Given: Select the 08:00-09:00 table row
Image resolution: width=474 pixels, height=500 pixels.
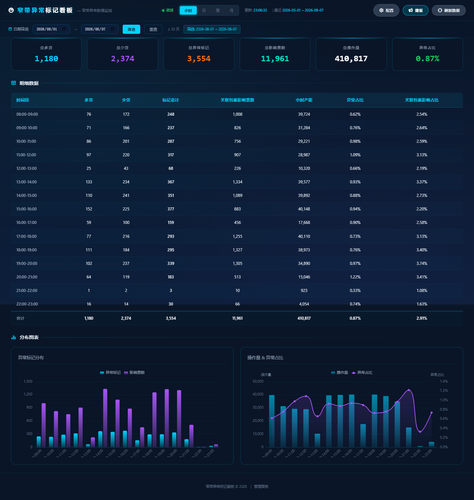Looking at the screenshot, I should [x=237, y=114].
